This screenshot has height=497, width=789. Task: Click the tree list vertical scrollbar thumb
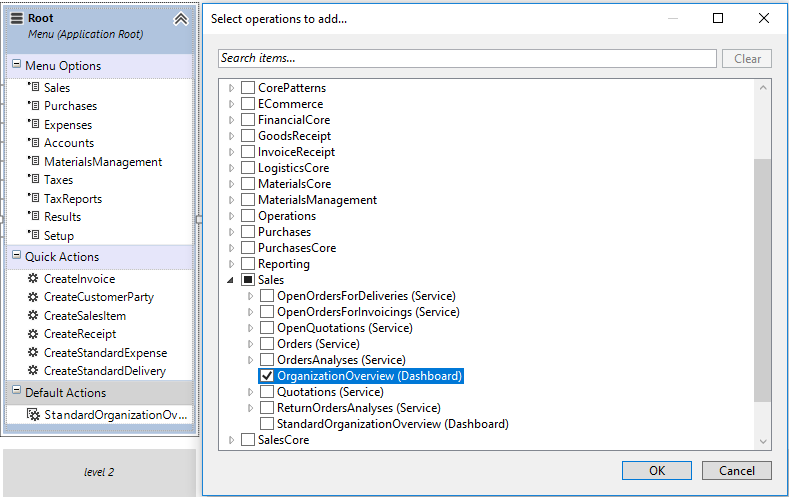[x=763, y=280]
